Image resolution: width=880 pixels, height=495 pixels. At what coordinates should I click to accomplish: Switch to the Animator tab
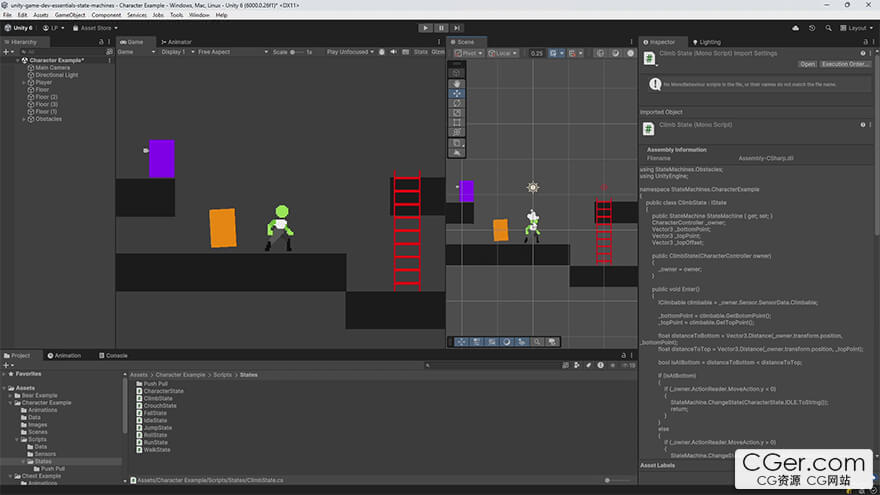(x=178, y=42)
